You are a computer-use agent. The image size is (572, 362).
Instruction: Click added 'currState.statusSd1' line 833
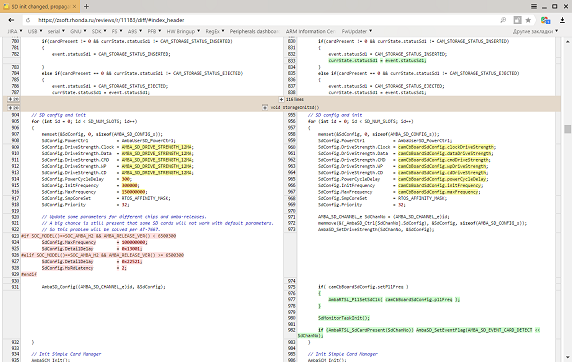377,61
